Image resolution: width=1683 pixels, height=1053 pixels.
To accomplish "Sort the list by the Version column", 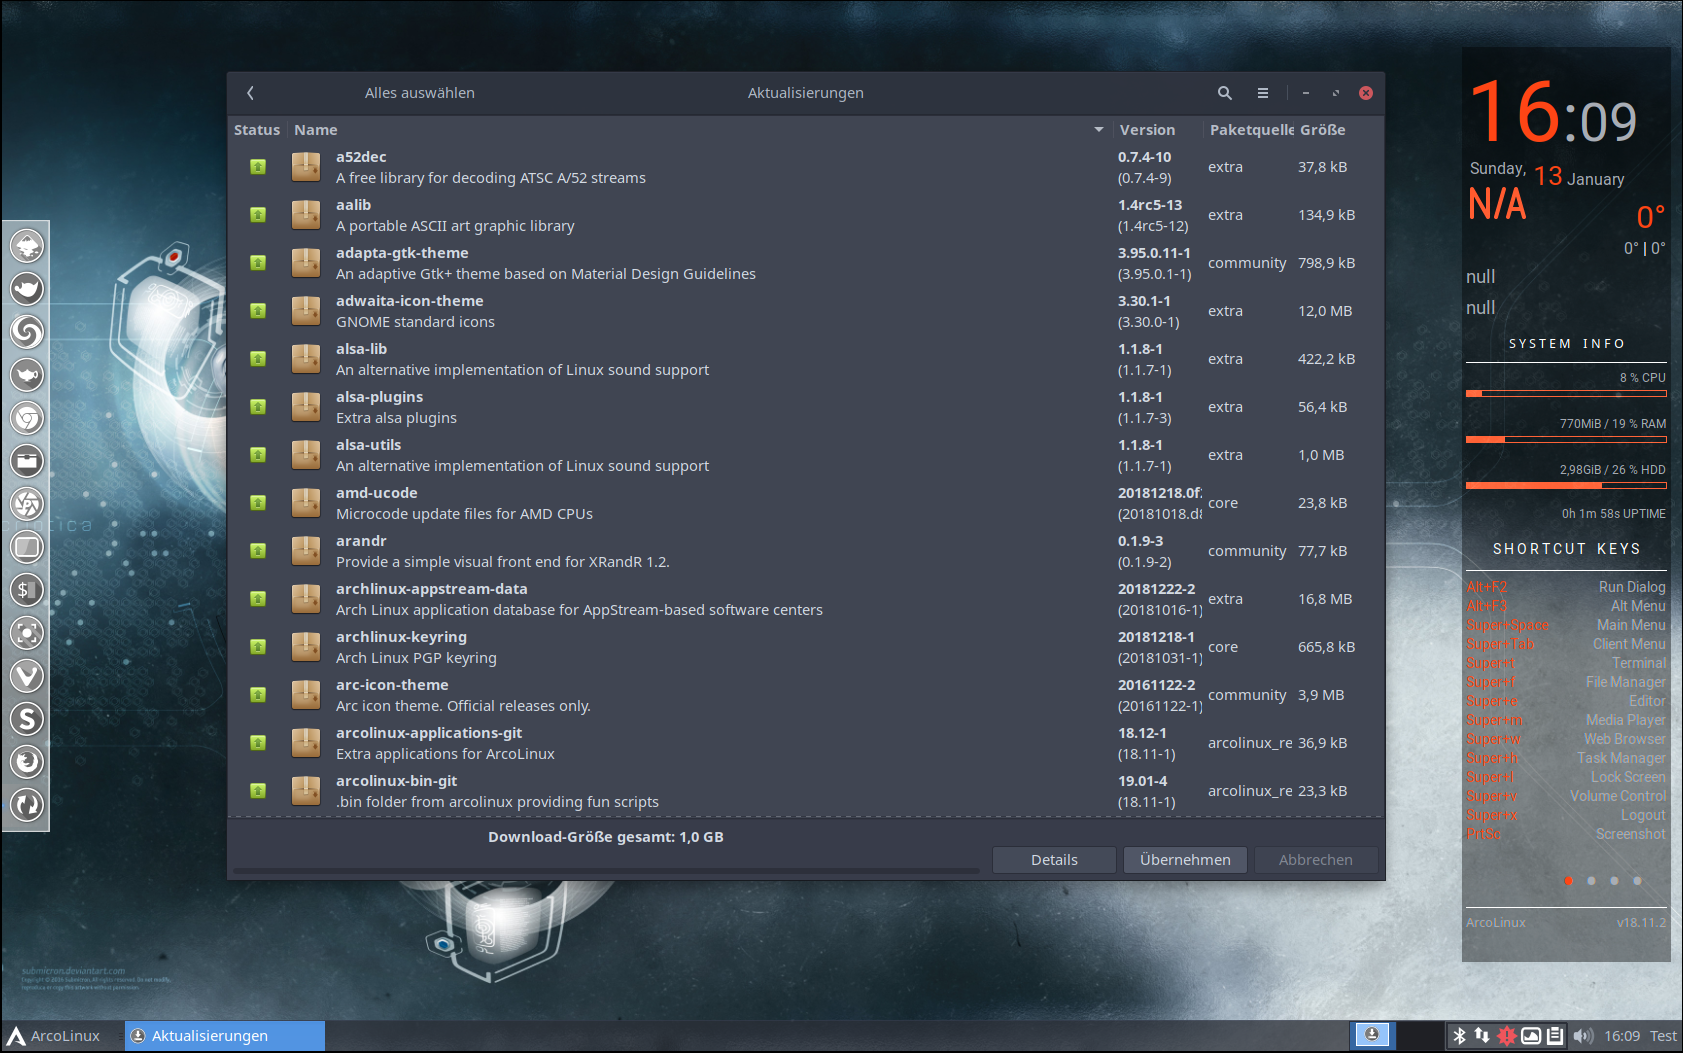I will [1147, 130].
